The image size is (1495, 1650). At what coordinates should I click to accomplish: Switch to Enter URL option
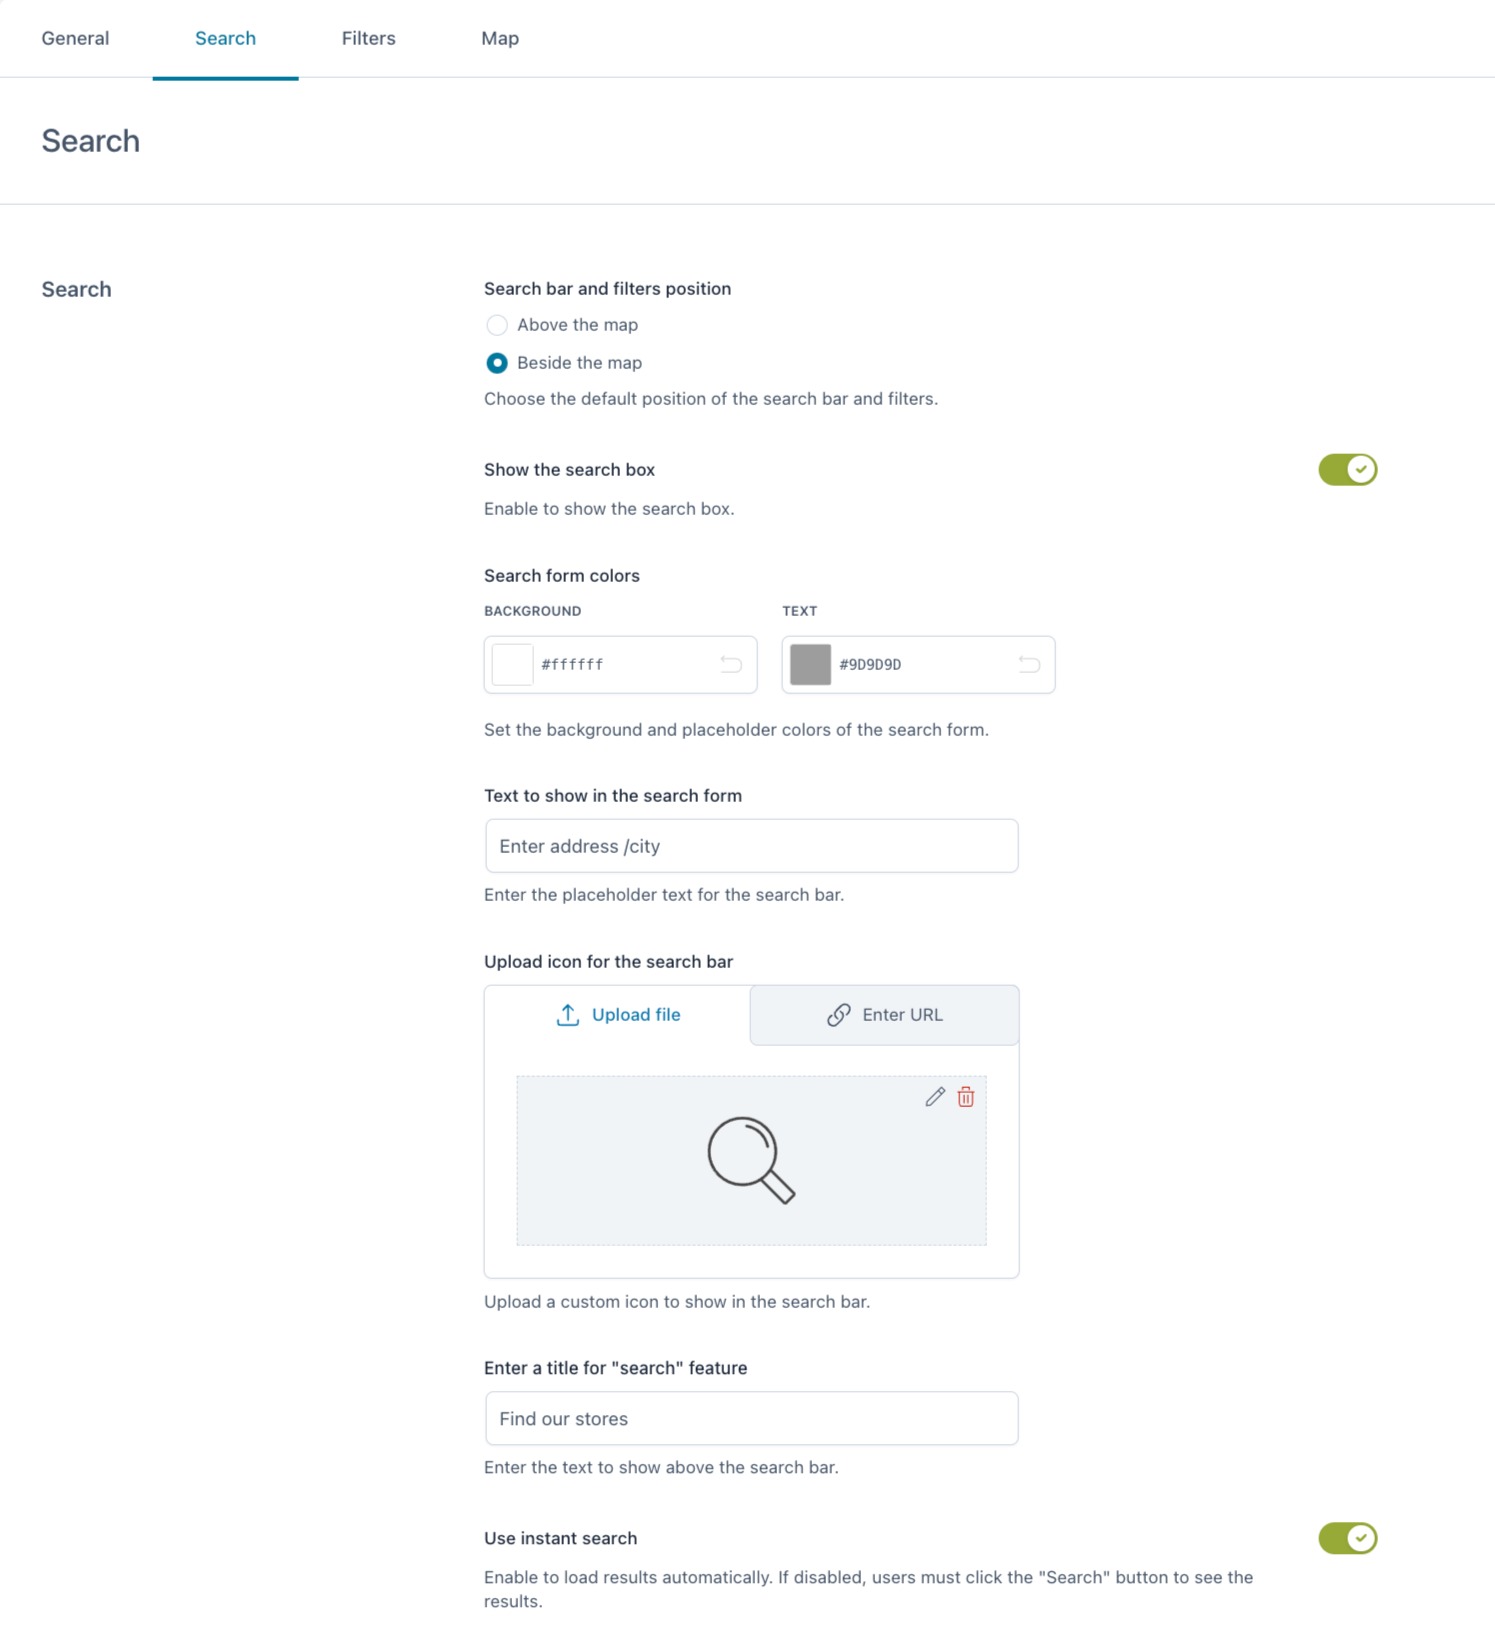(885, 1015)
